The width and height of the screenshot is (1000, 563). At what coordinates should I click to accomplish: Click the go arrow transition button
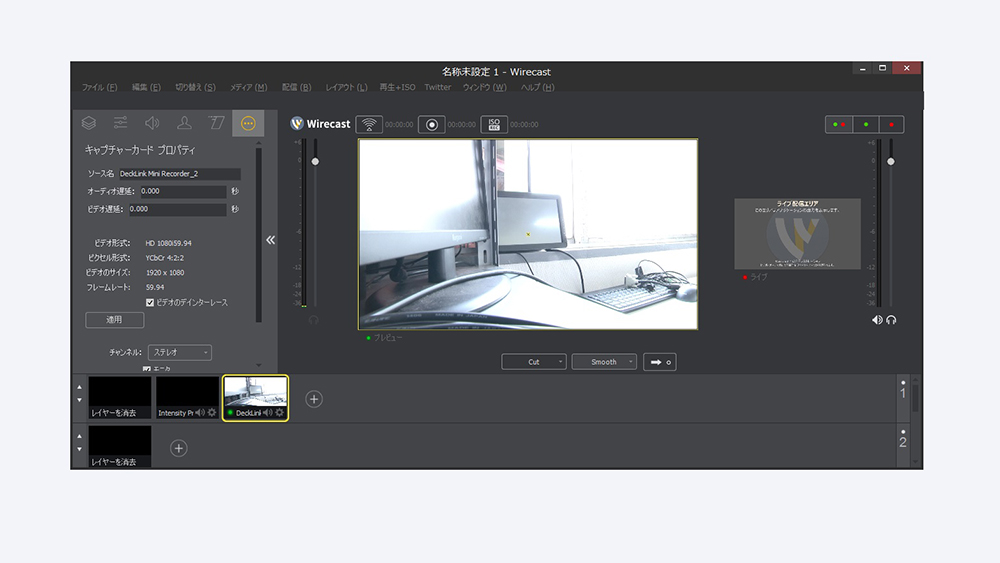click(x=659, y=362)
